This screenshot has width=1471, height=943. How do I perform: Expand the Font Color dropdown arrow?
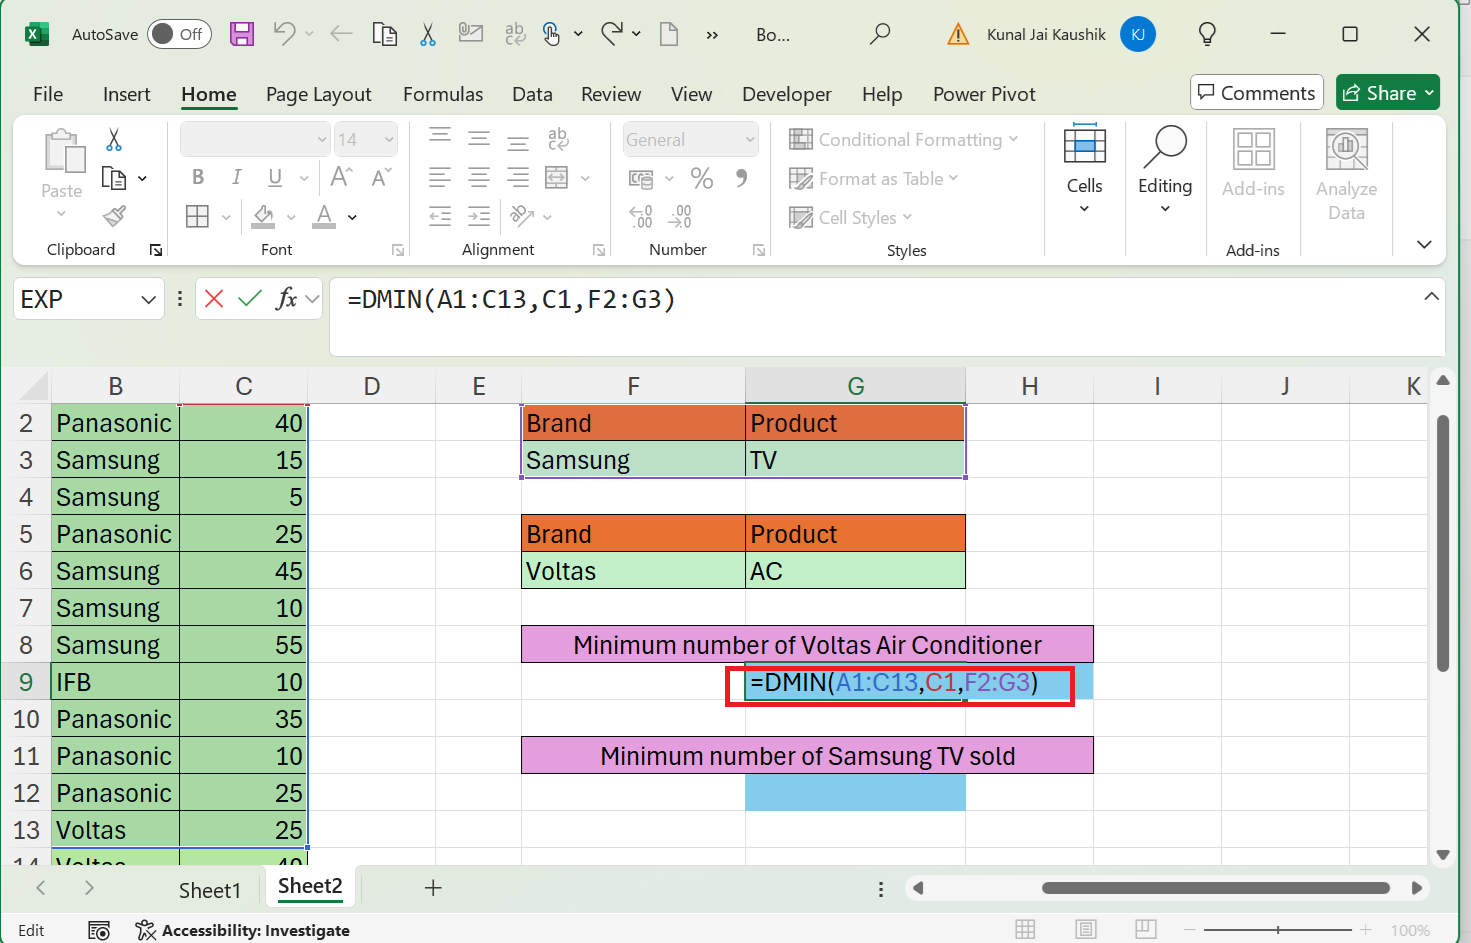click(x=350, y=216)
